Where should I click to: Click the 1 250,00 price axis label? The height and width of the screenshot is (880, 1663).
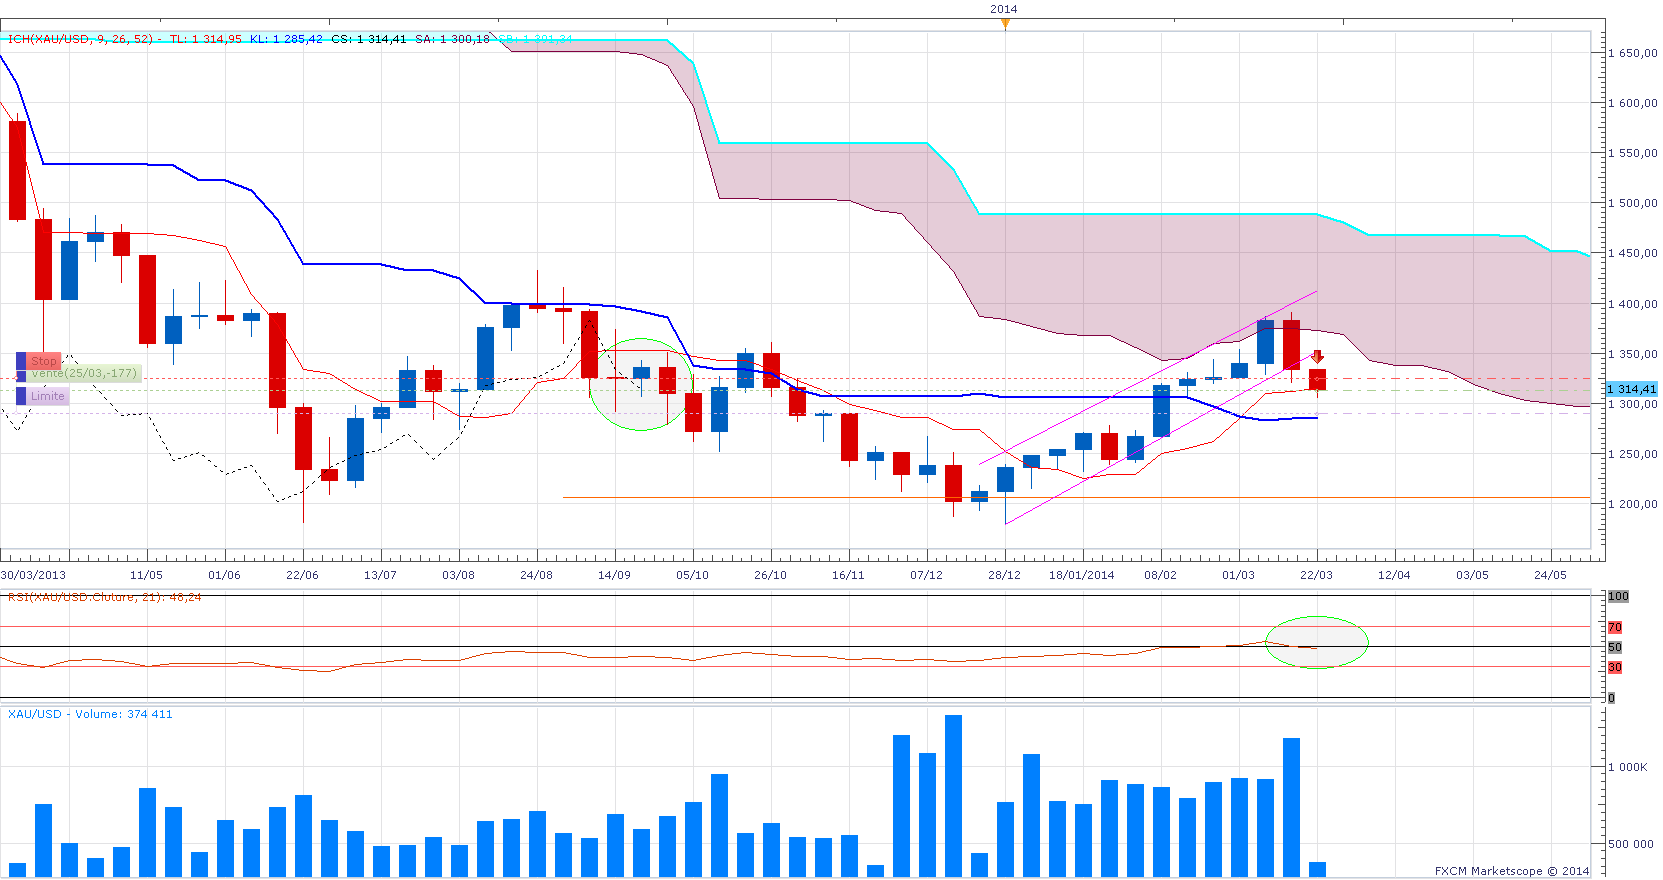click(1633, 454)
